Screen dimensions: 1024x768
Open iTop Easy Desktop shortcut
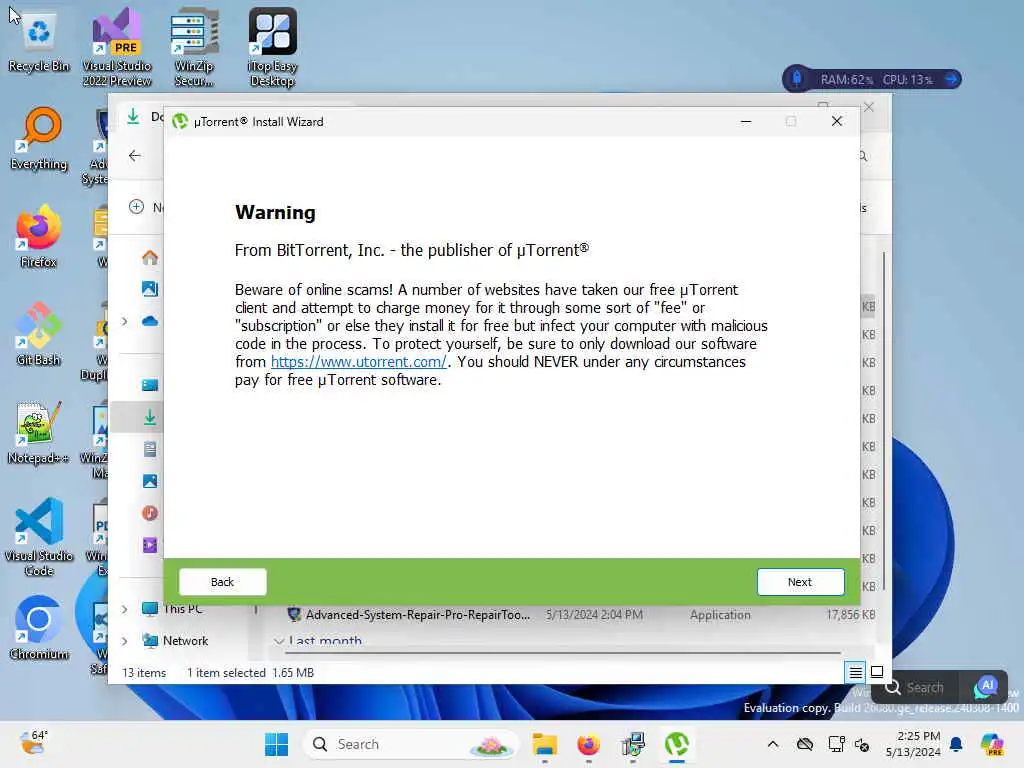point(272,48)
